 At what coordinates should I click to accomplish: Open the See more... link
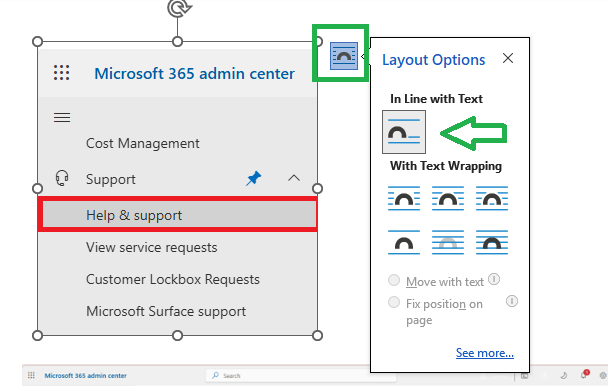point(485,353)
